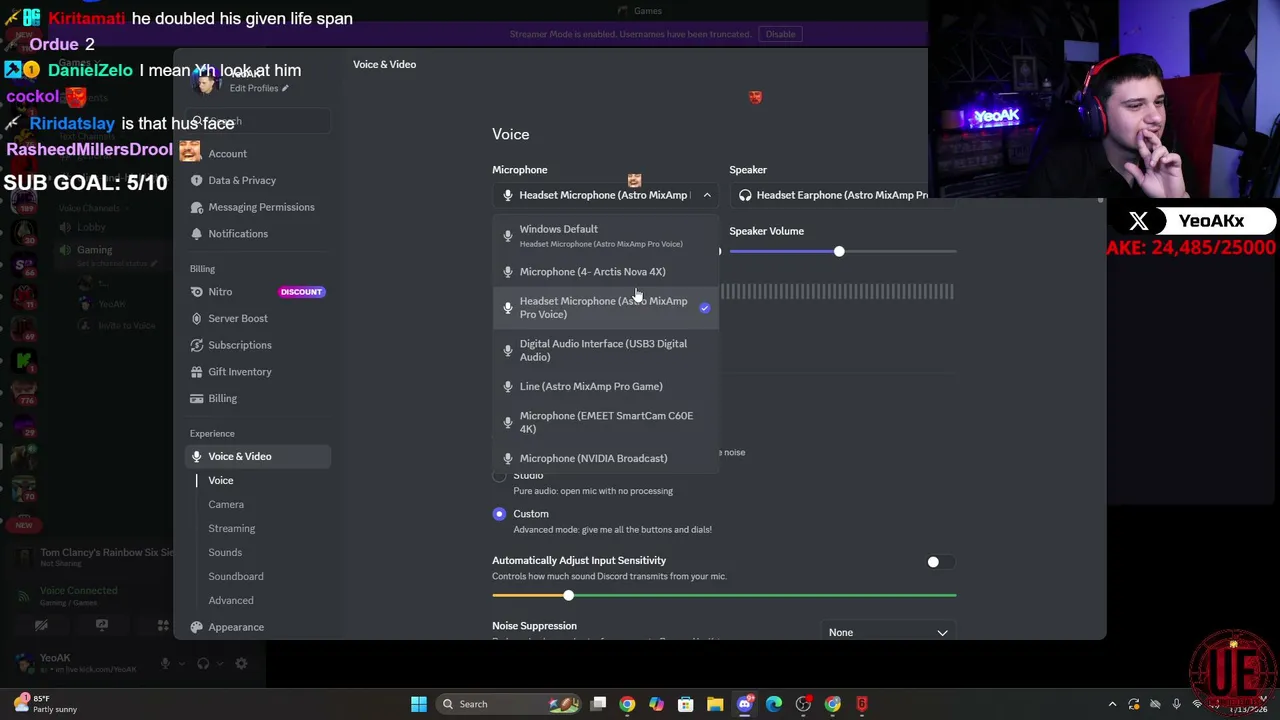Choose Windows Default microphone option
Image resolution: width=1280 pixels, height=720 pixels.
click(x=605, y=235)
